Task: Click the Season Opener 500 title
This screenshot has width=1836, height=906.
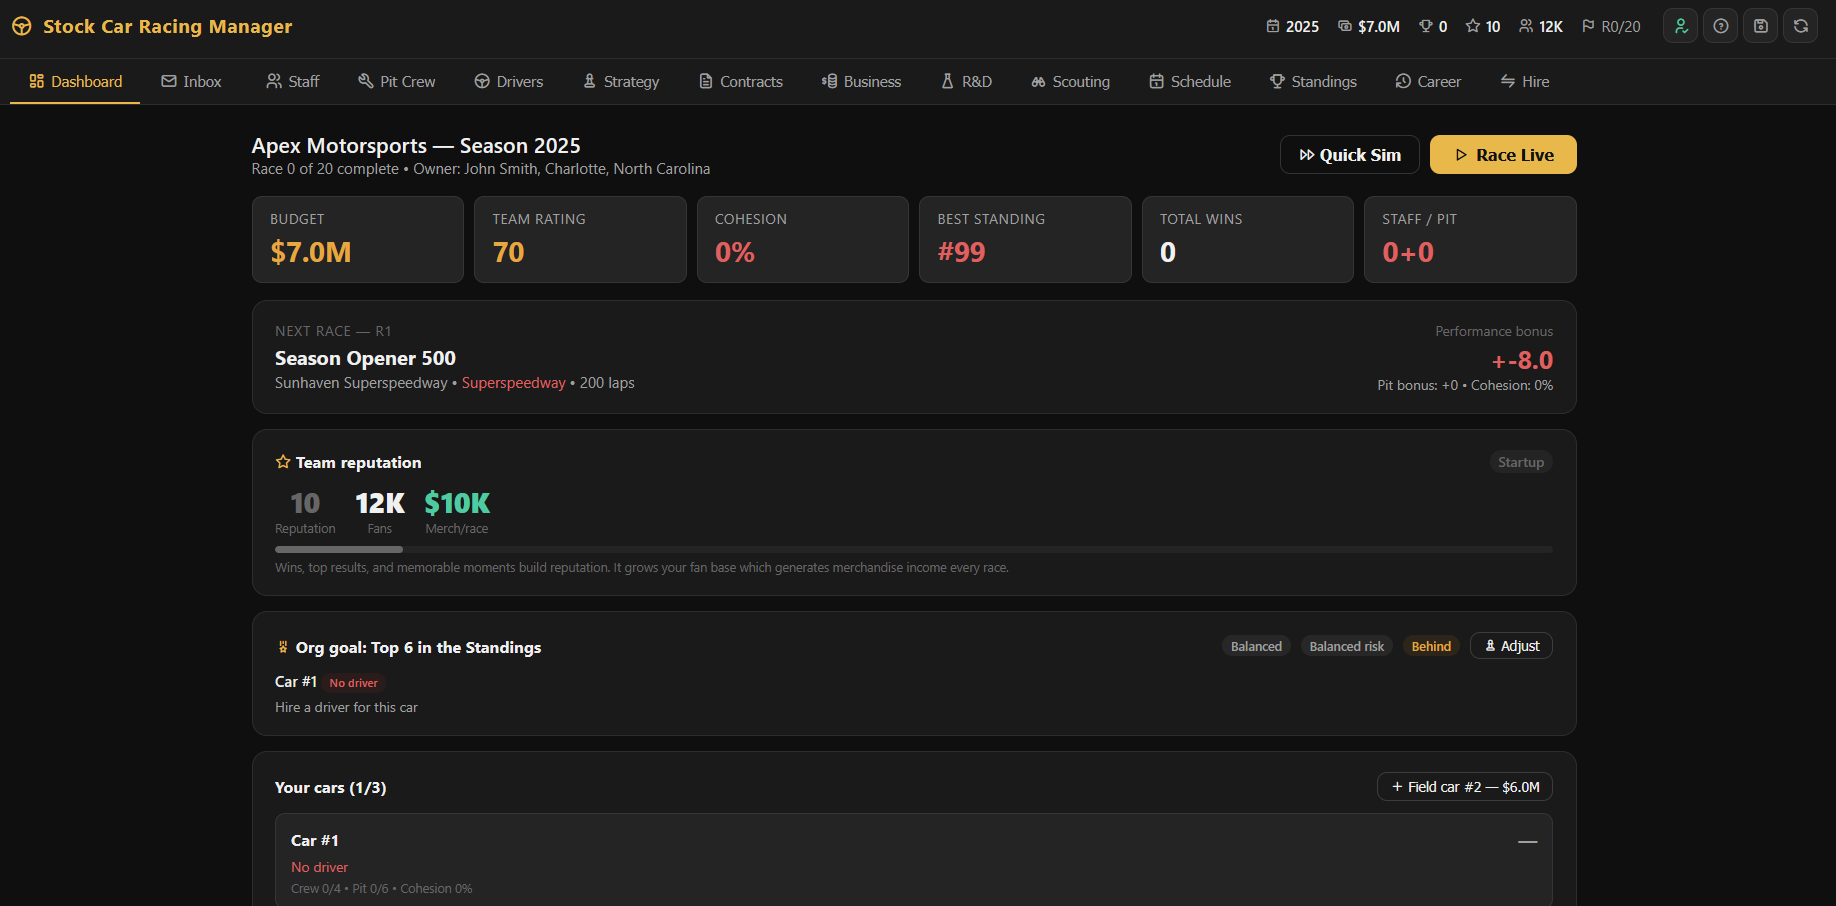Action: click(x=365, y=358)
